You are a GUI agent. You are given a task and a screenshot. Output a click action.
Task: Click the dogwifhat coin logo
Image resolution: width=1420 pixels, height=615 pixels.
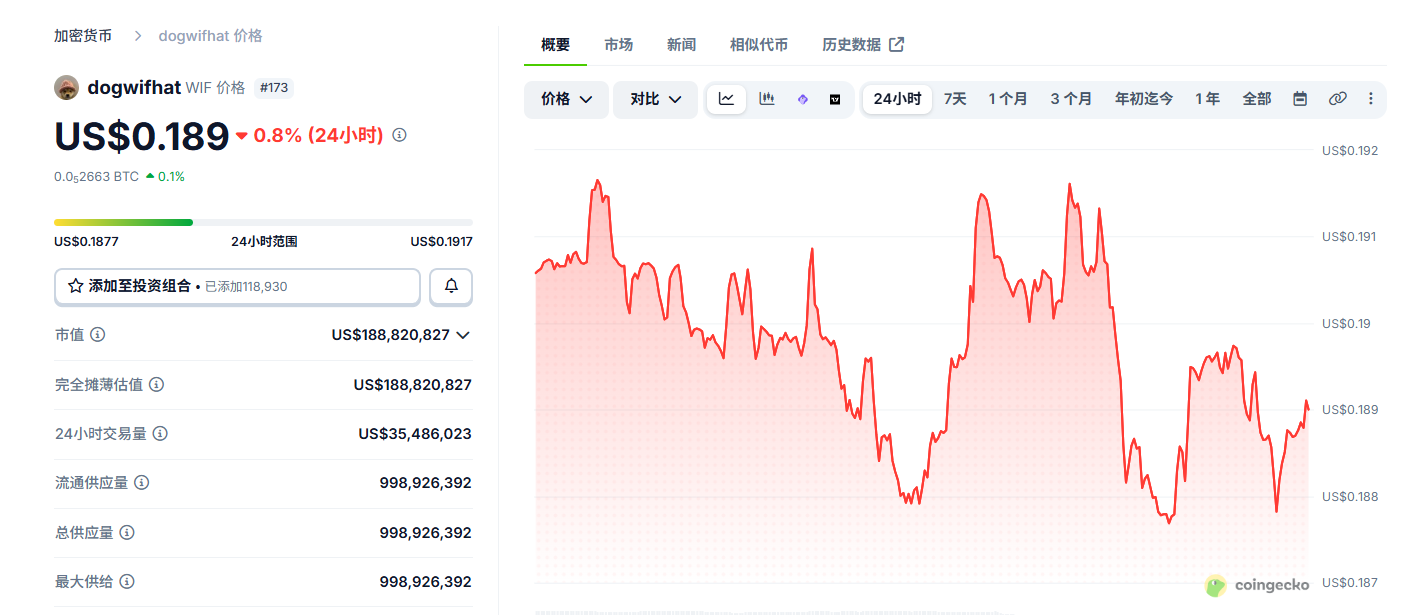66,87
